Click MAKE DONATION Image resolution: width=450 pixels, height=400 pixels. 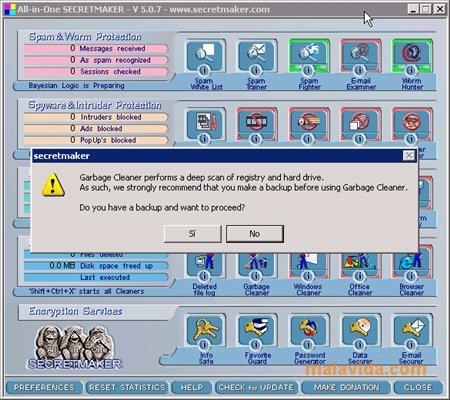pos(346,387)
